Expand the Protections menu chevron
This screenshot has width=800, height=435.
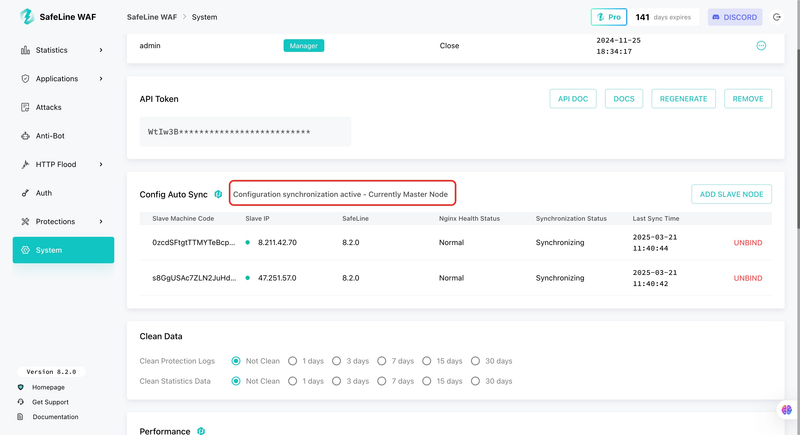coord(101,221)
